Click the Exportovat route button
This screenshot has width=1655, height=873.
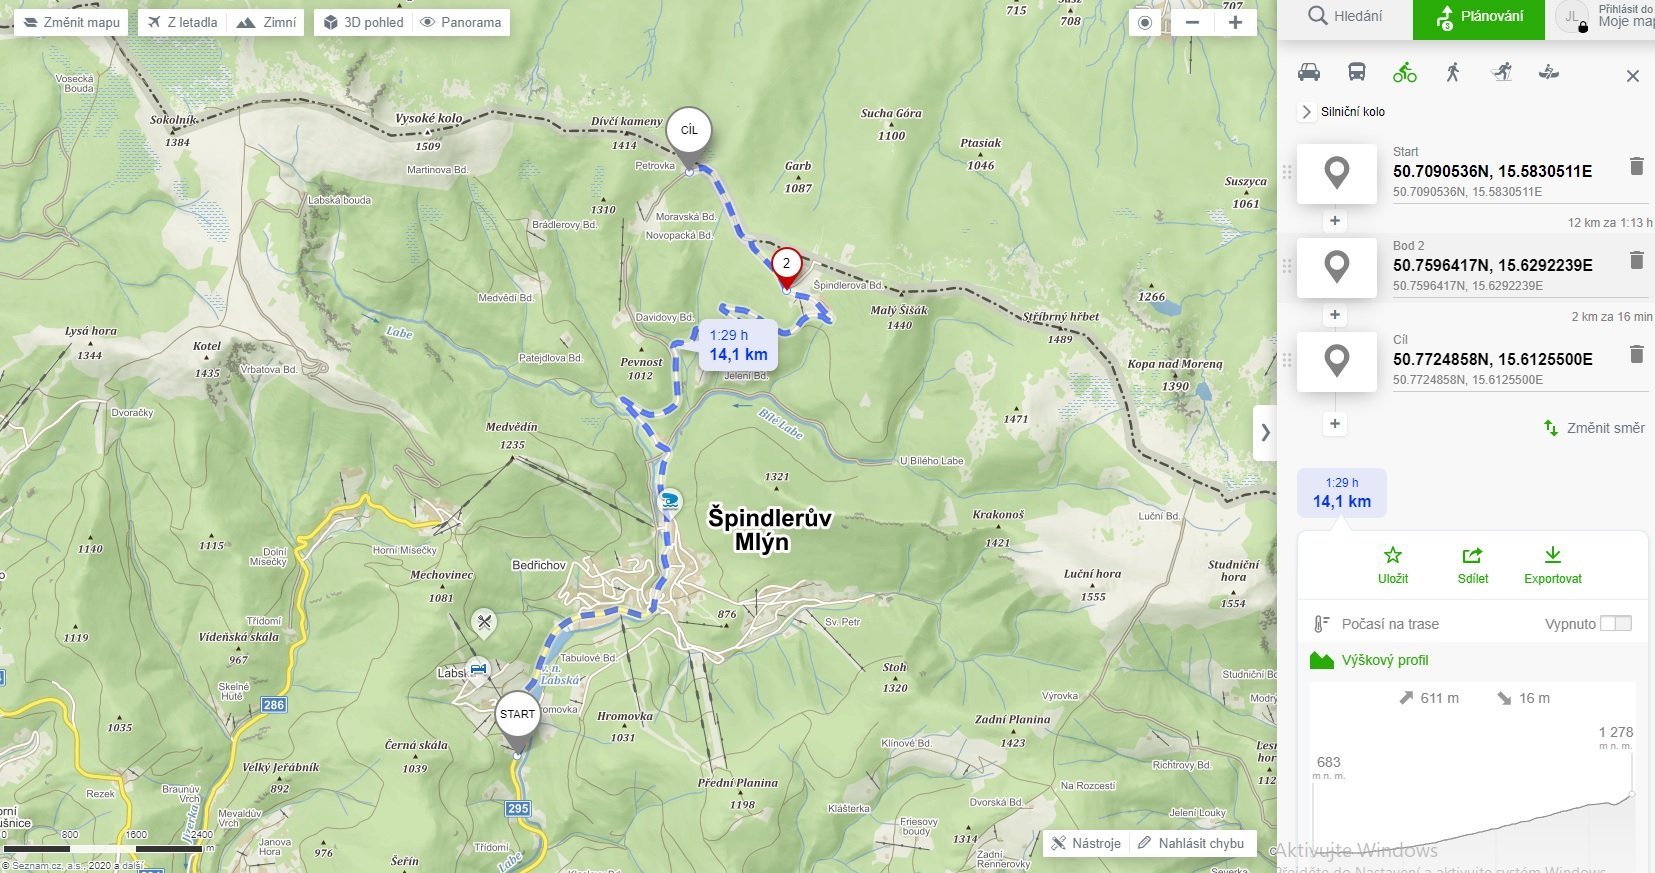pos(1553,565)
